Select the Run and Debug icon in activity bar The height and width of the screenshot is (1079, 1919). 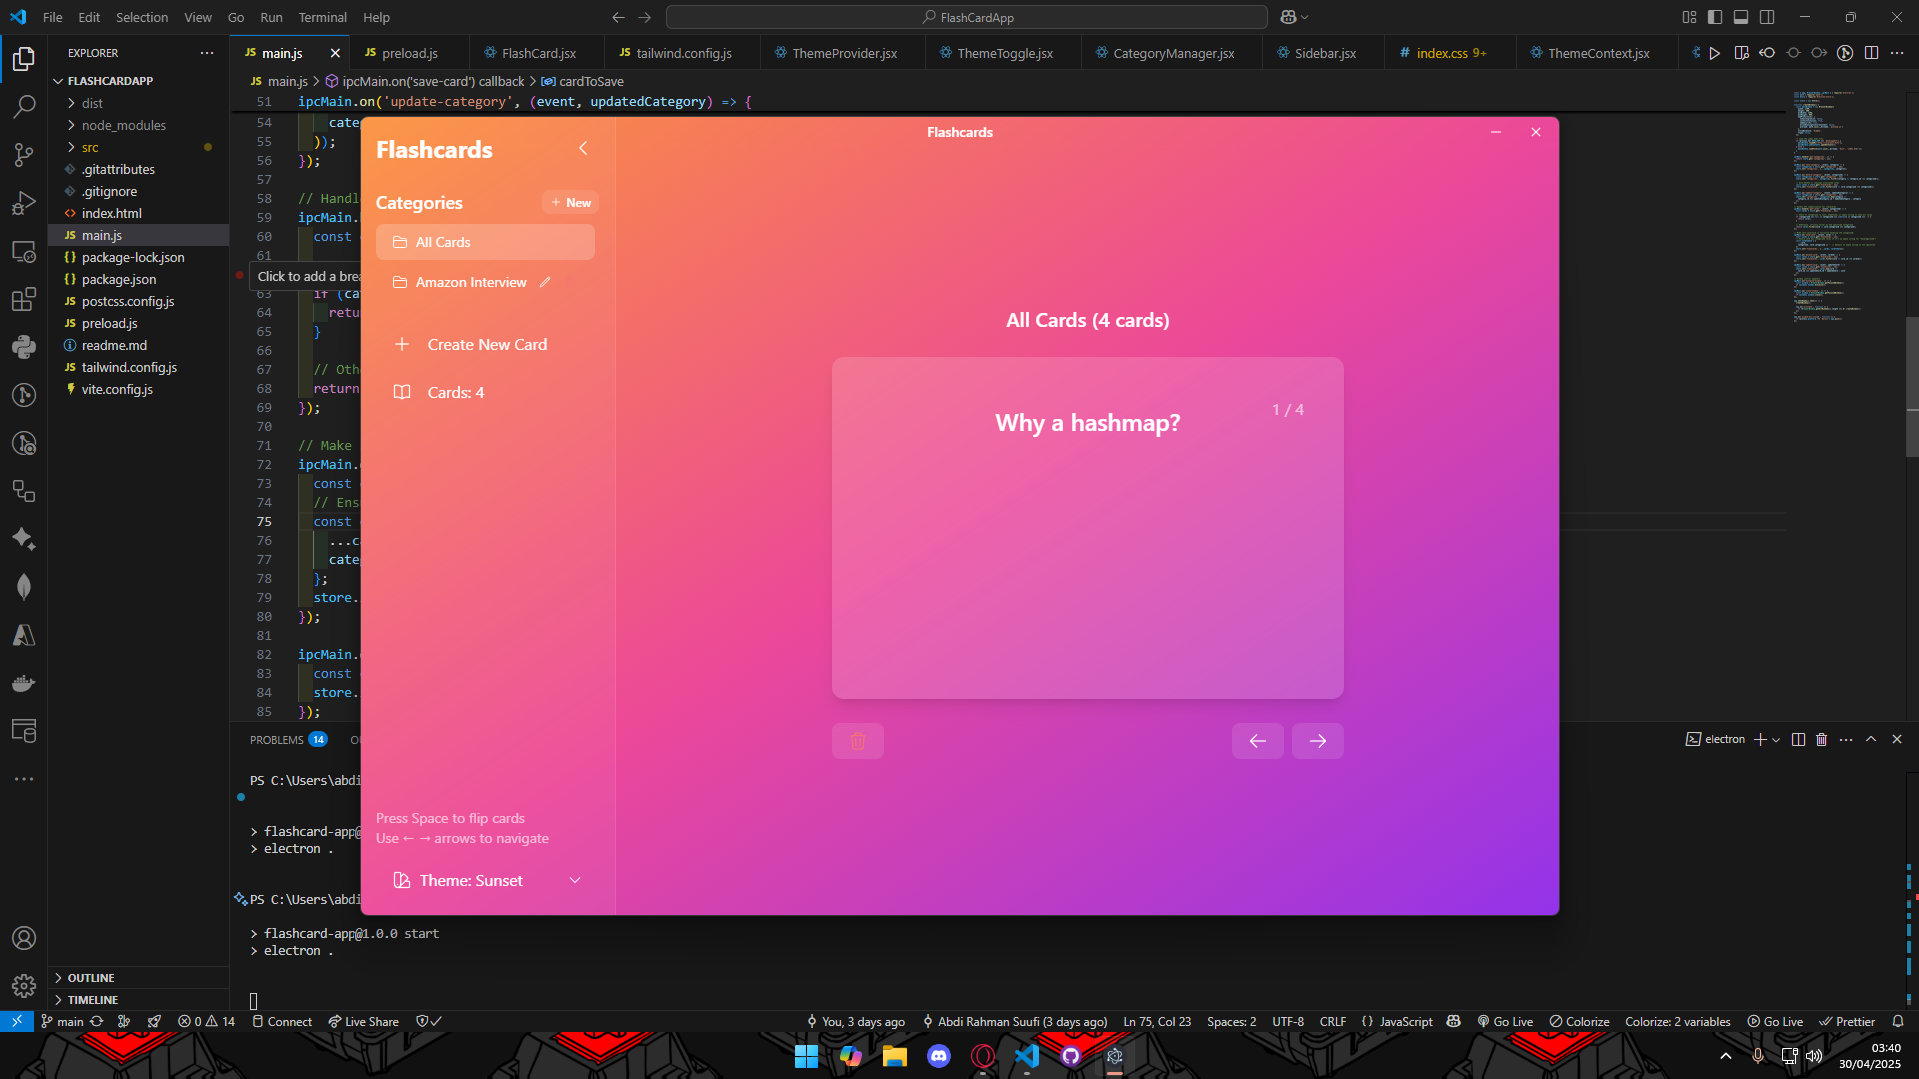(x=24, y=203)
